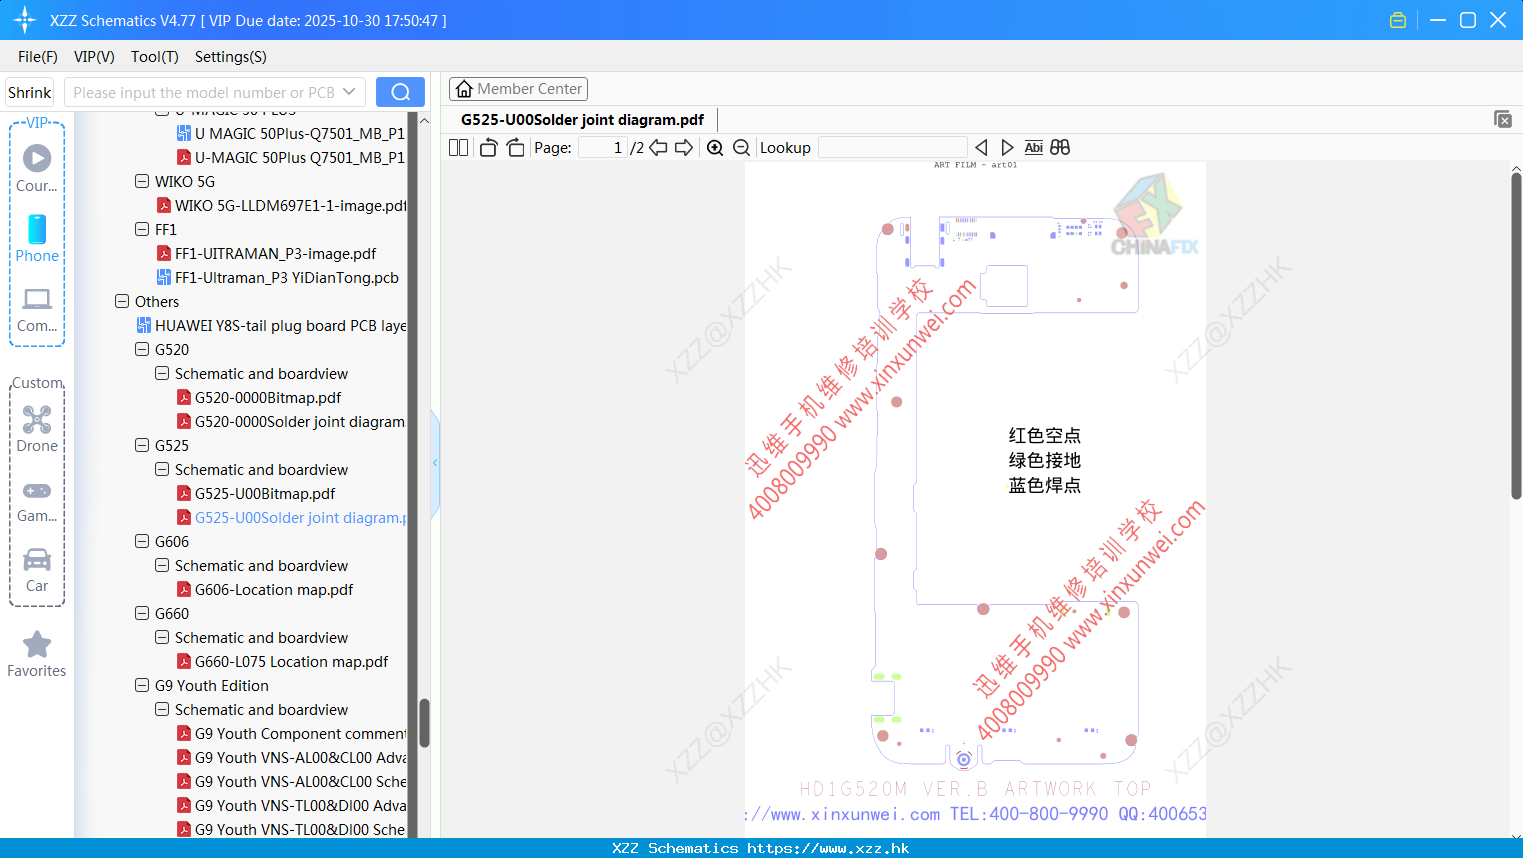This screenshot has width=1523, height=858.
Task: Collapse the Others tree node
Action: (x=122, y=301)
